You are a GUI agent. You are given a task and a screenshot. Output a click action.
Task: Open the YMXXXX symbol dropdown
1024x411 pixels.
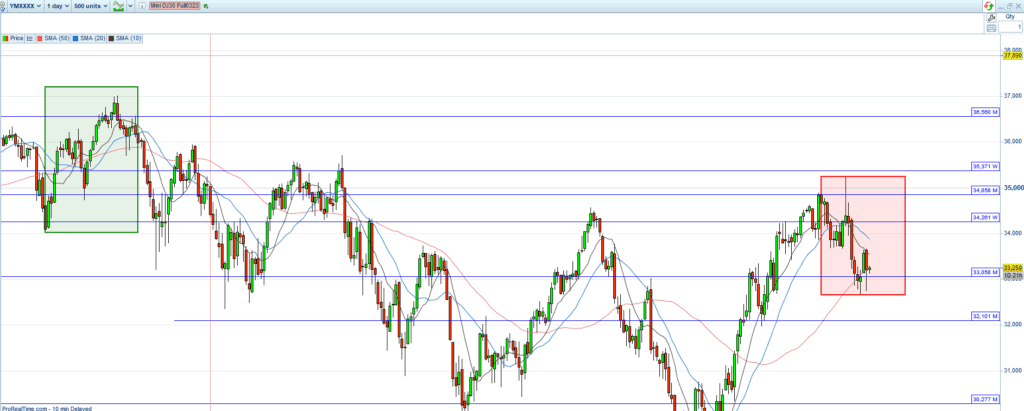click(25, 6)
